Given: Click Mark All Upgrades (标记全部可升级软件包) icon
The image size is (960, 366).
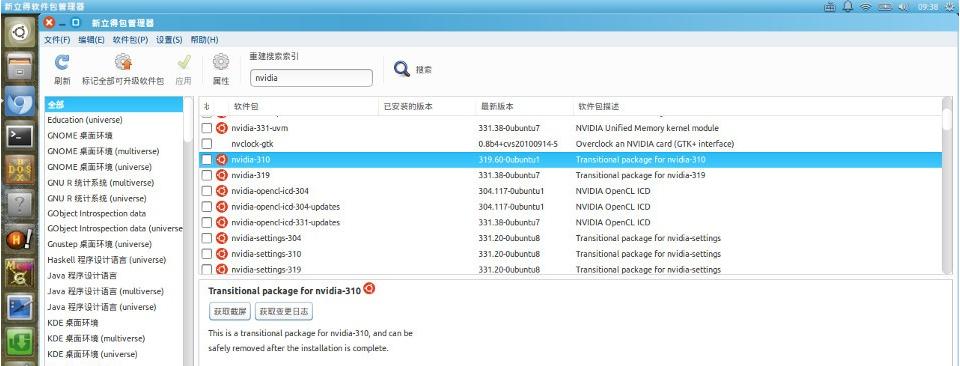Looking at the screenshot, I should [x=123, y=62].
